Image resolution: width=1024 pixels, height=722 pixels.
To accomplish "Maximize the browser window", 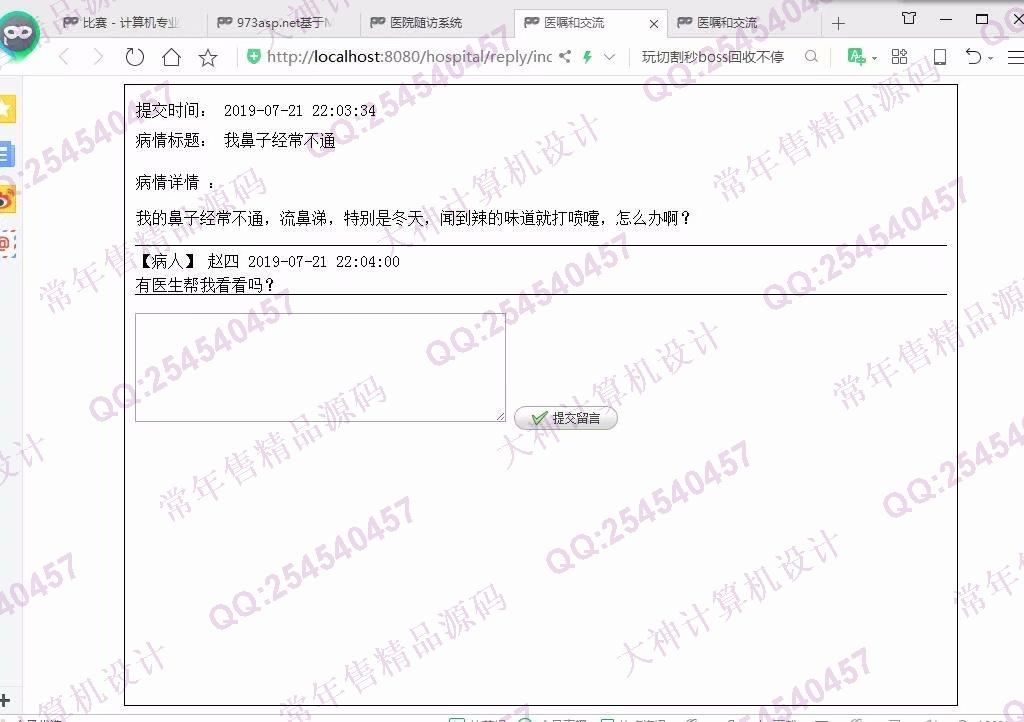I will [x=982, y=19].
